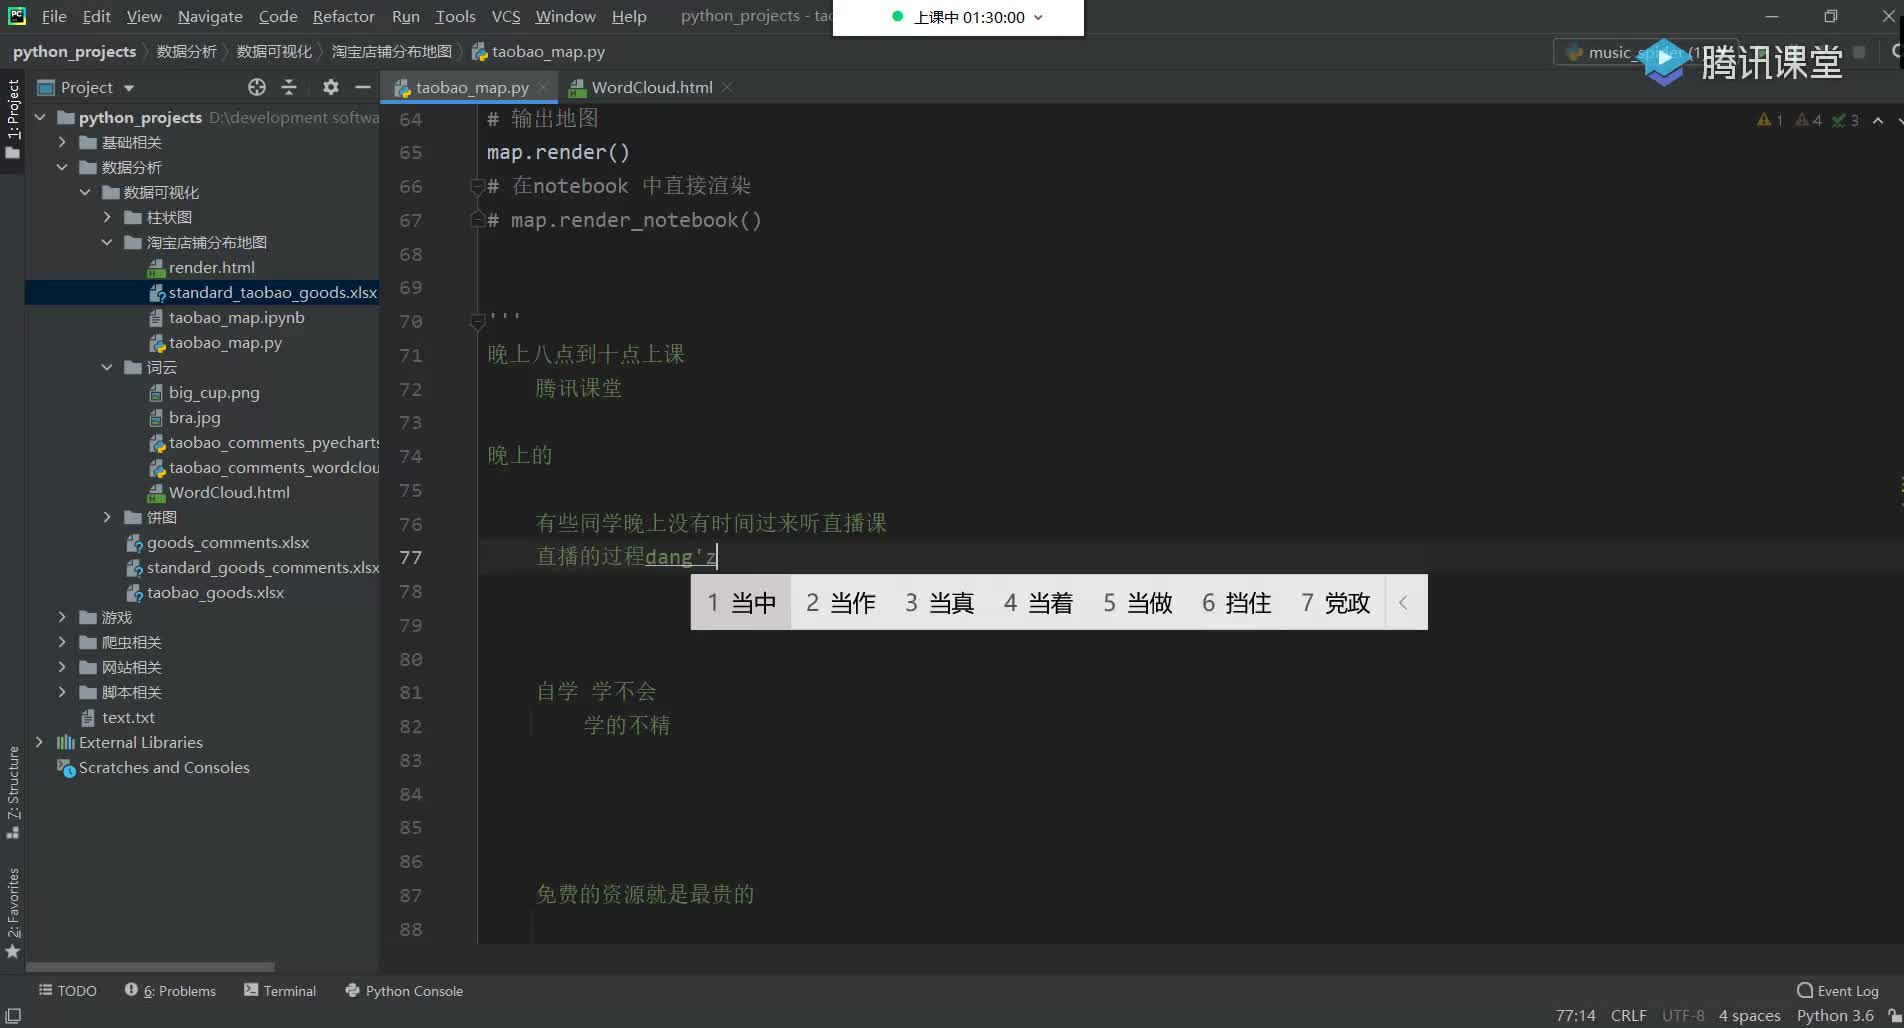Click the typo count checkmark indicator
The image size is (1904, 1028).
coord(1845,120)
